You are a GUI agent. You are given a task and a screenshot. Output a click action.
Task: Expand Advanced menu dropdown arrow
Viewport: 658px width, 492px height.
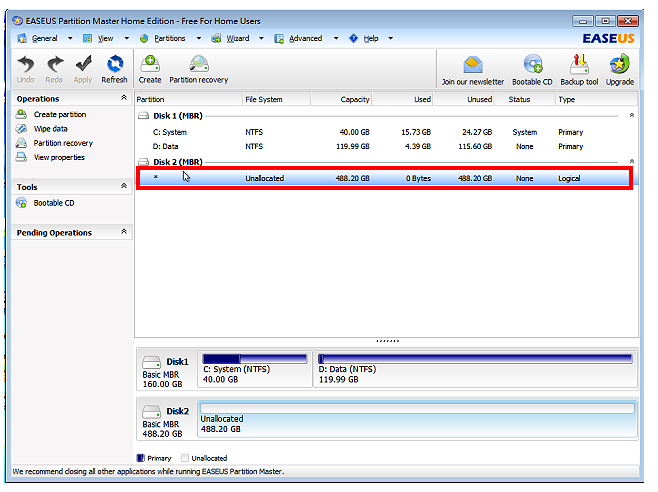(x=336, y=38)
